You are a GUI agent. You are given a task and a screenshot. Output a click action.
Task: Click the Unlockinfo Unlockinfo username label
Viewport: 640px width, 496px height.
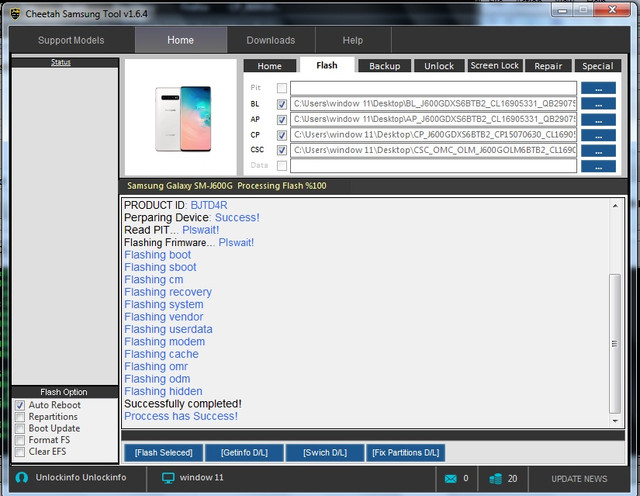click(81, 478)
